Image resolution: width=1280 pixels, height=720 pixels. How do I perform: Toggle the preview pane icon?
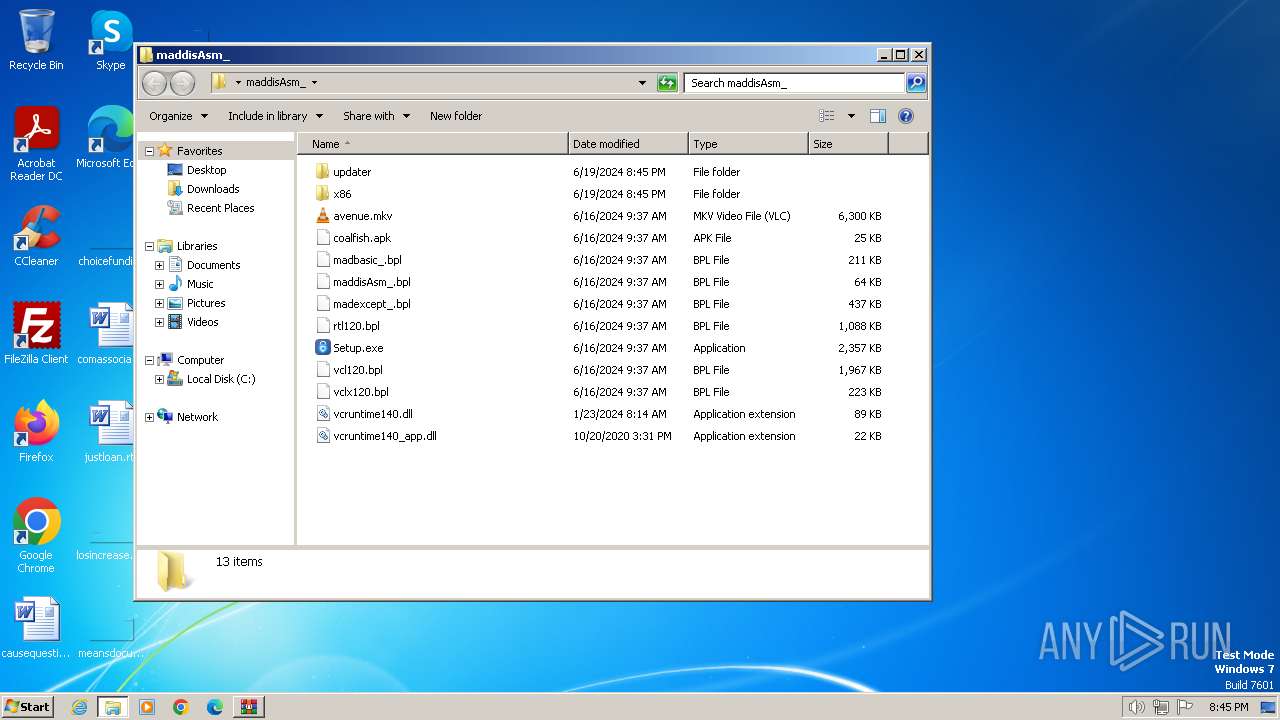tap(878, 116)
